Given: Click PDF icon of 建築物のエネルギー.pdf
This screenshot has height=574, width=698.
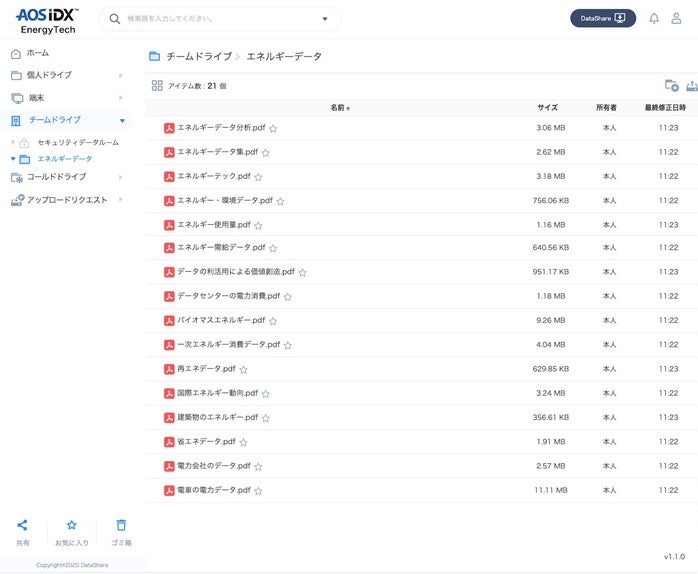Looking at the screenshot, I should click(x=169, y=418).
